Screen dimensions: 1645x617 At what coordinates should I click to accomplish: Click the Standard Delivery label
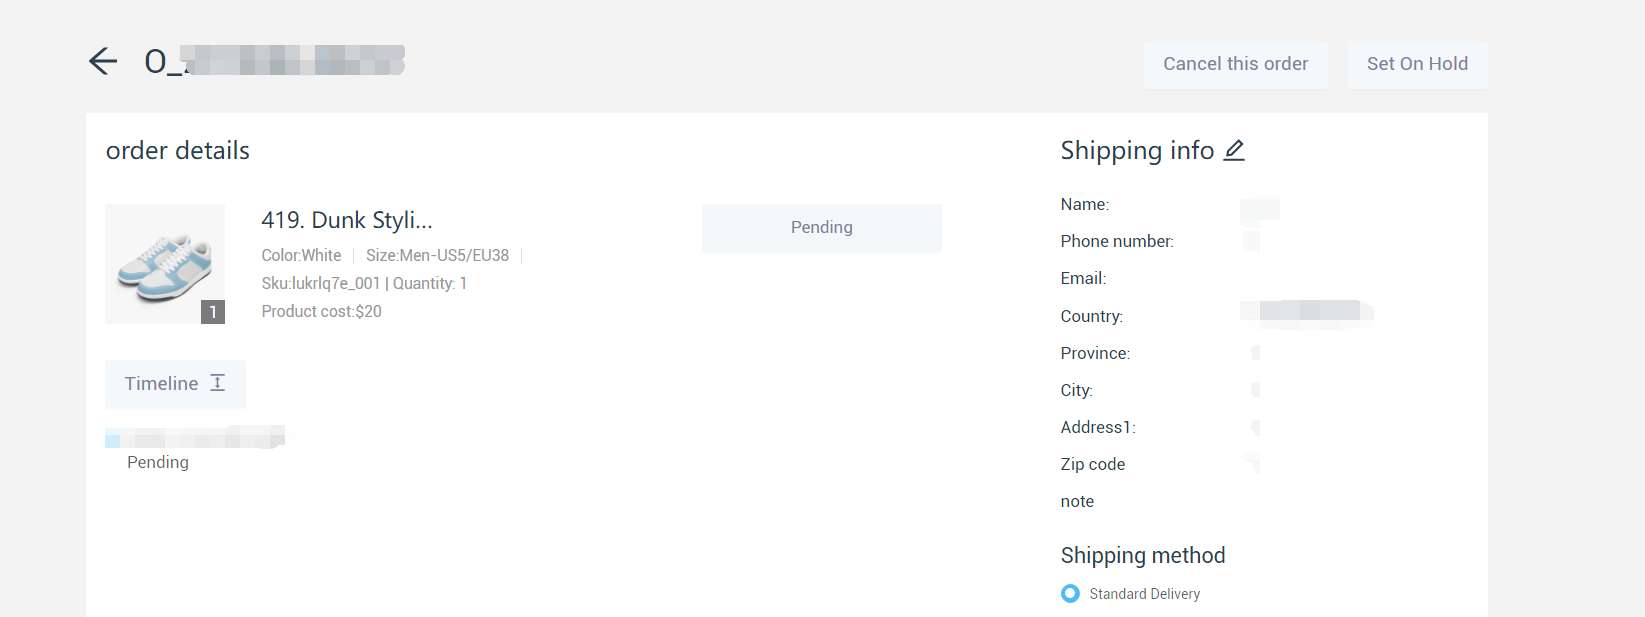pyautogui.click(x=1145, y=594)
